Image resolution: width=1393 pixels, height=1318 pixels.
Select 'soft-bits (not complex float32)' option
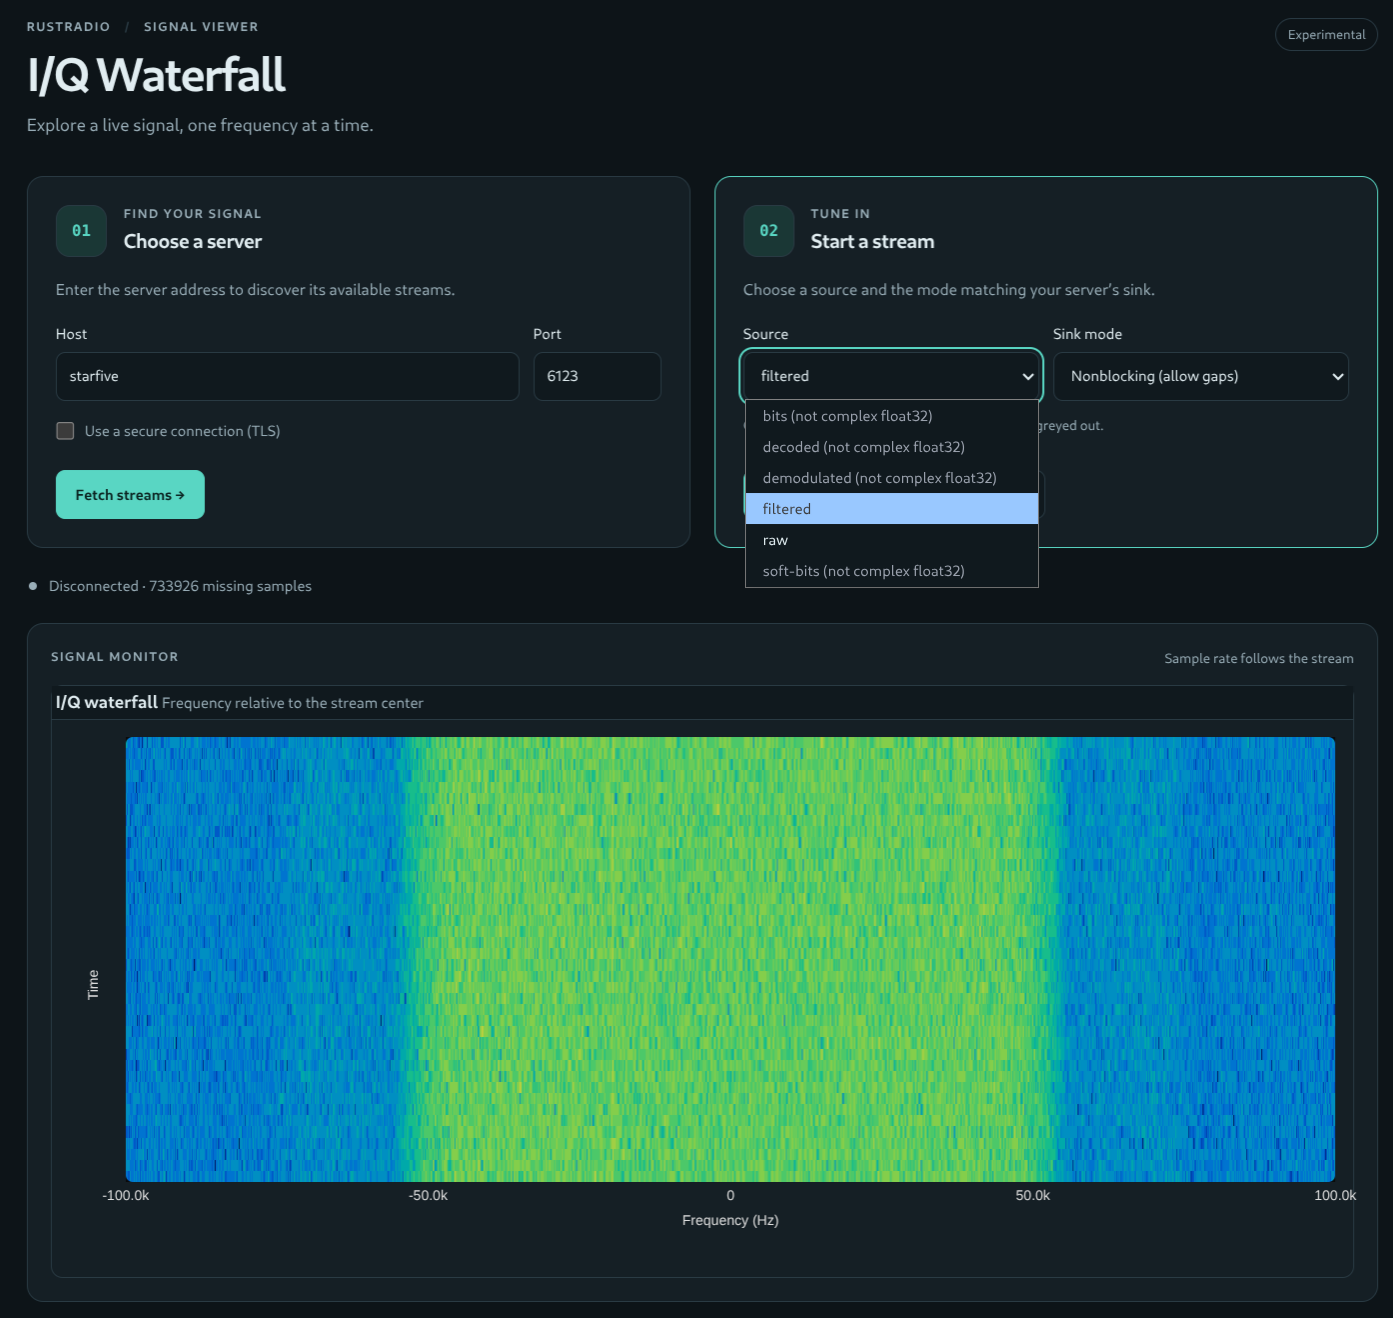tap(892, 571)
